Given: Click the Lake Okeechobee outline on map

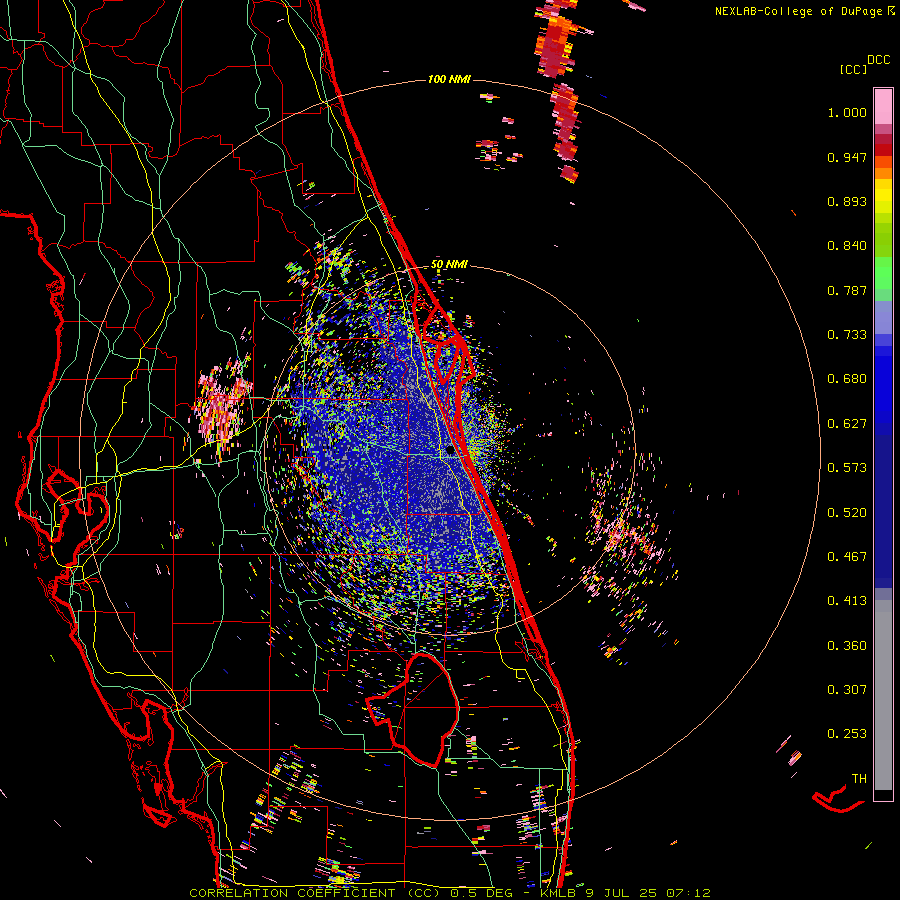Looking at the screenshot, I should coord(413,709).
